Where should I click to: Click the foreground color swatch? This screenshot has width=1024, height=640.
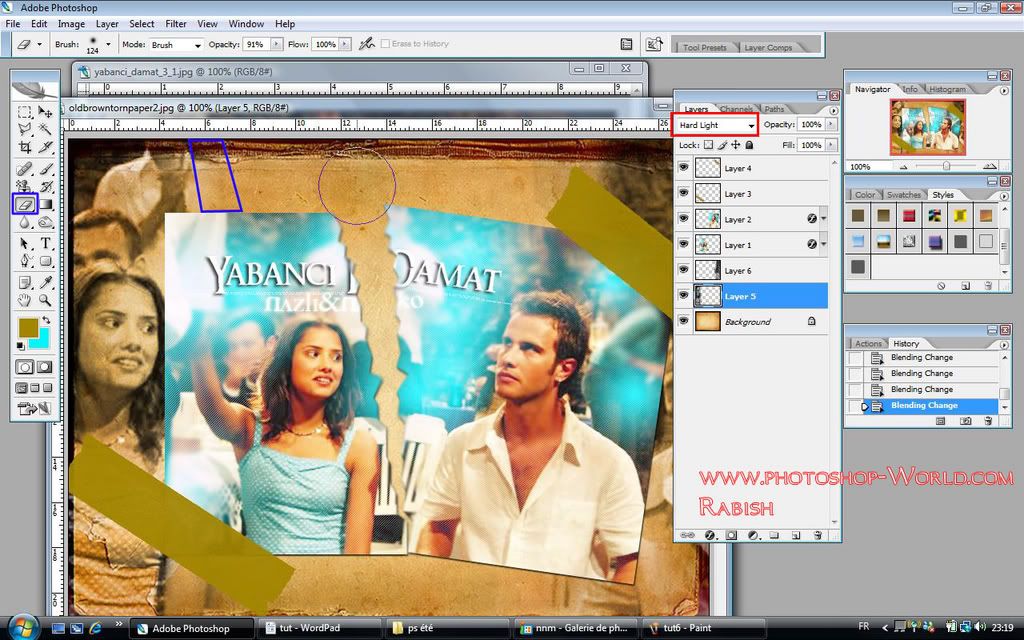click(x=27, y=327)
